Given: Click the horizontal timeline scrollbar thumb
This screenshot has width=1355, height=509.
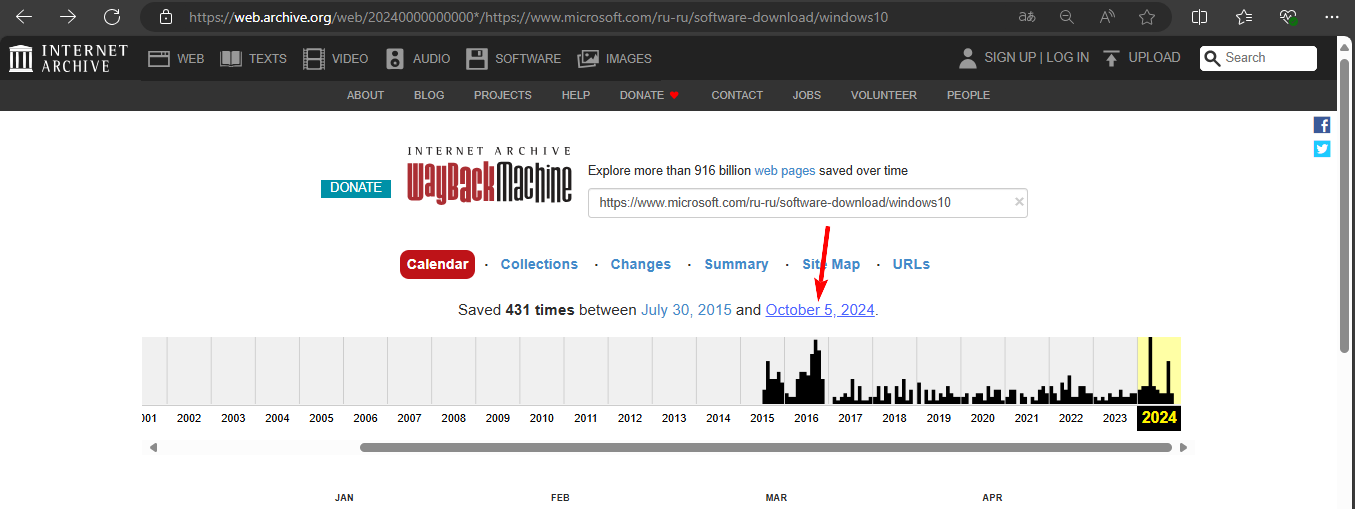Looking at the screenshot, I should point(766,447).
